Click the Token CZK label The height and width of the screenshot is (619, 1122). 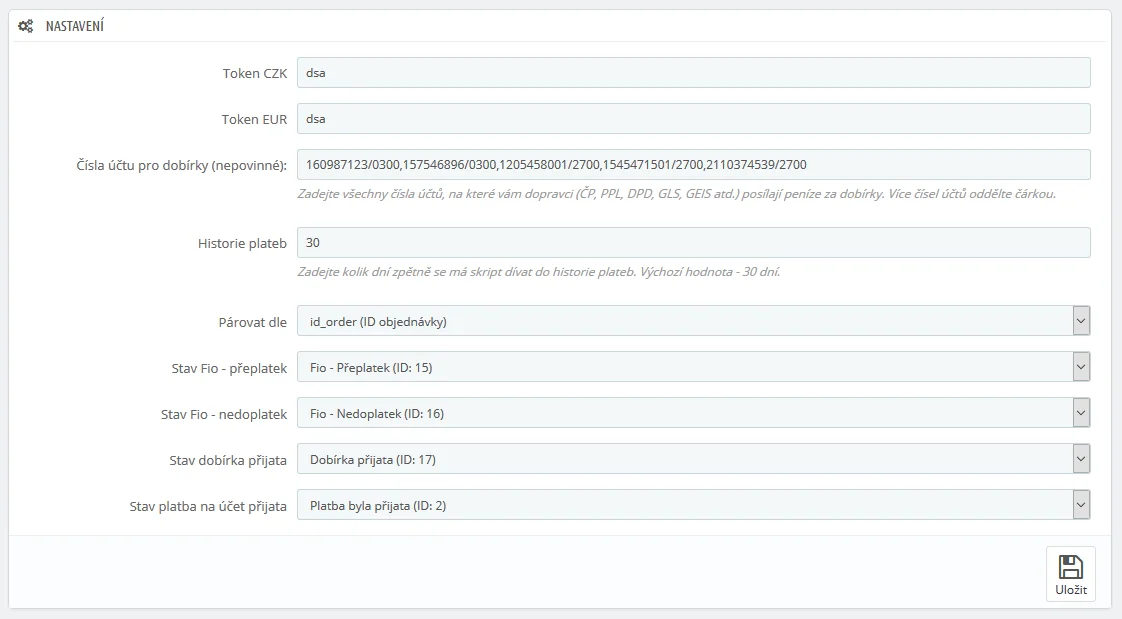coord(254,74)
